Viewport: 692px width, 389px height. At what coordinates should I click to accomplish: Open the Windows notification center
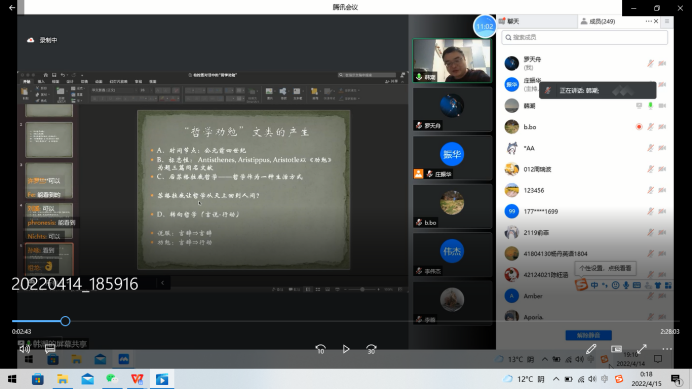(676, 379)
